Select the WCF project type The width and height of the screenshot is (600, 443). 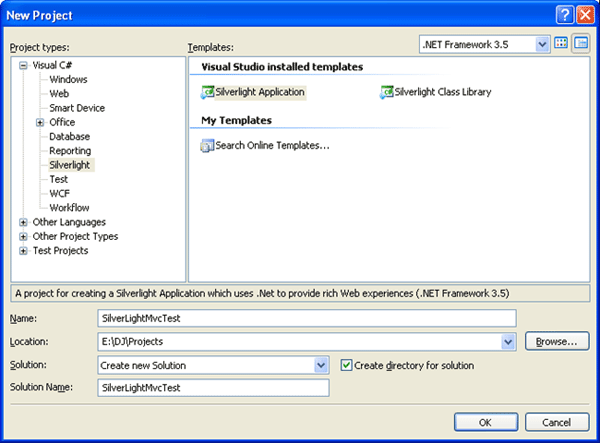60,194
